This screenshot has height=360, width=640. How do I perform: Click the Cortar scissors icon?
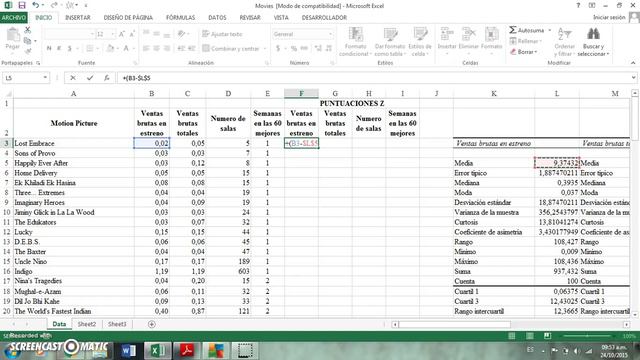click(28, 30)
